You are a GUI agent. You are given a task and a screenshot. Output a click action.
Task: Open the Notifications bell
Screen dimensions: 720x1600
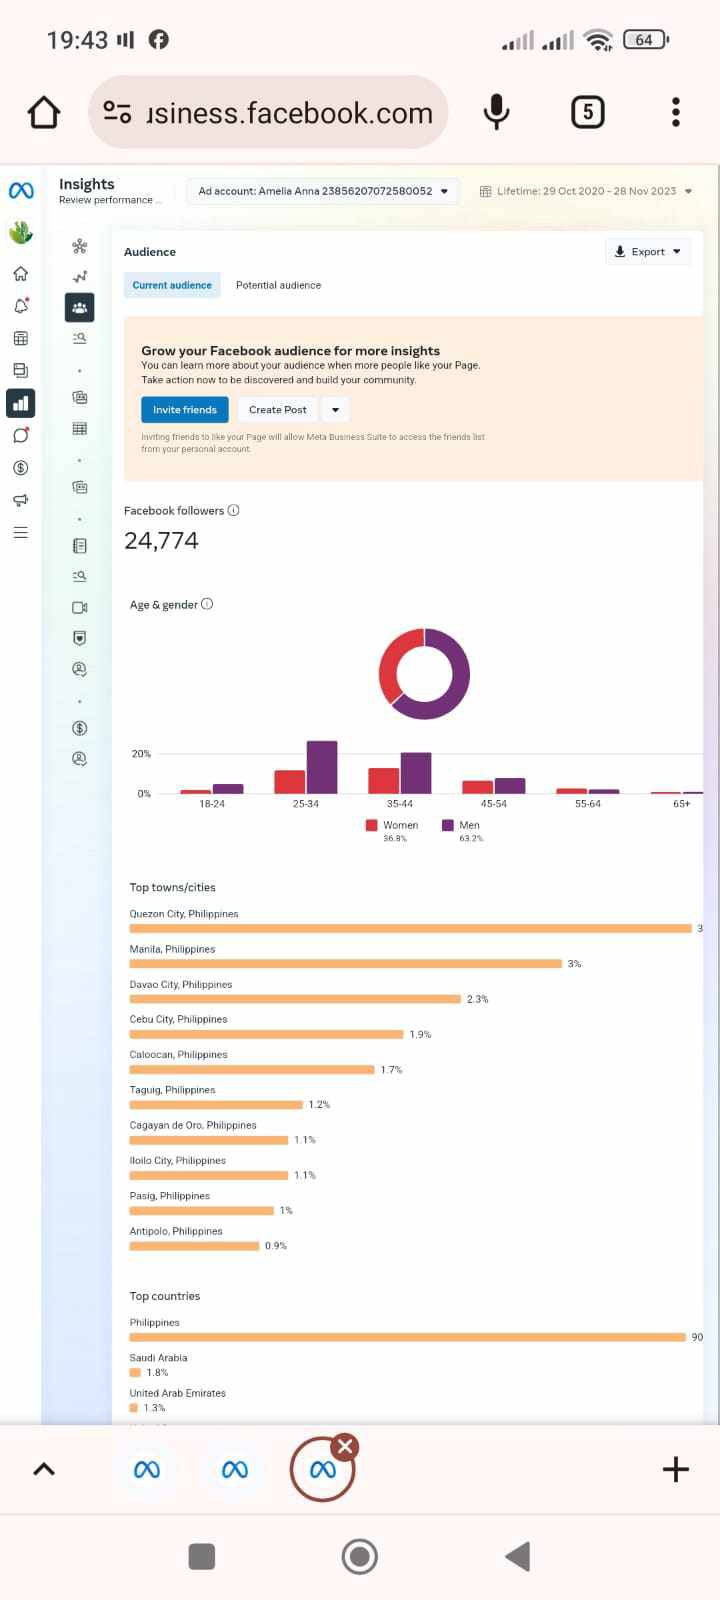[x=20, y=306]
